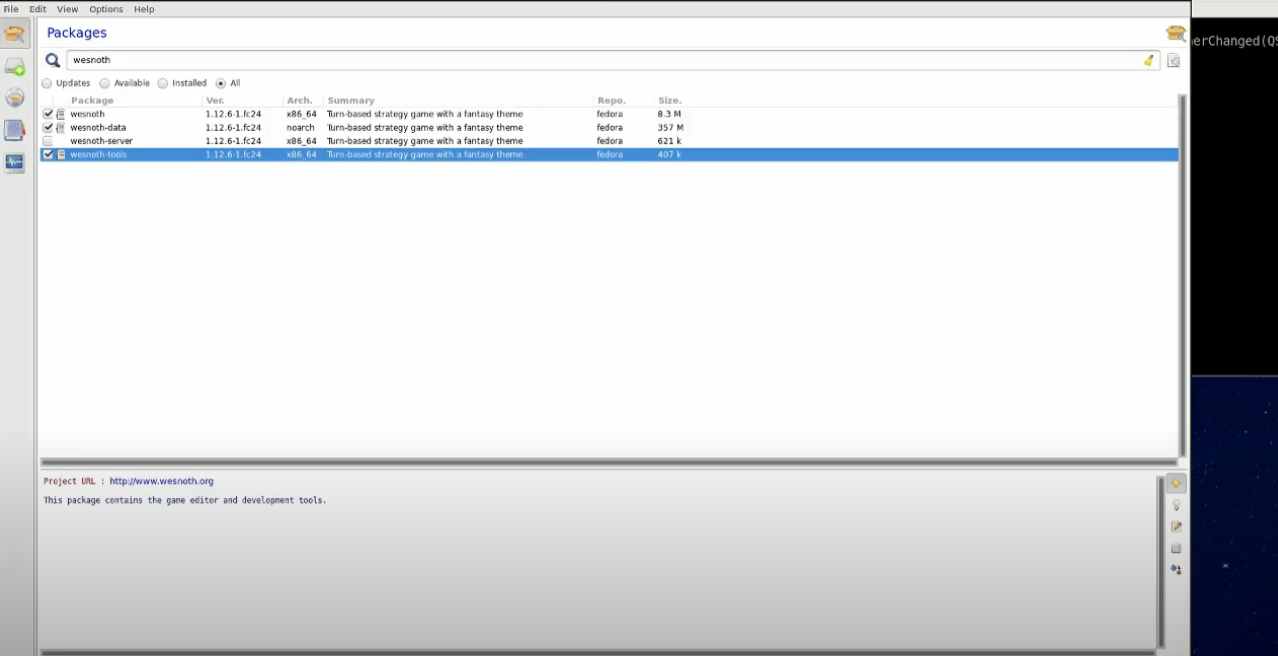The height and width of the screenshot is (656, 1278).
Task: Uncheck the wesnoth-tools package checkbox
Action: (x=48, y=155)
